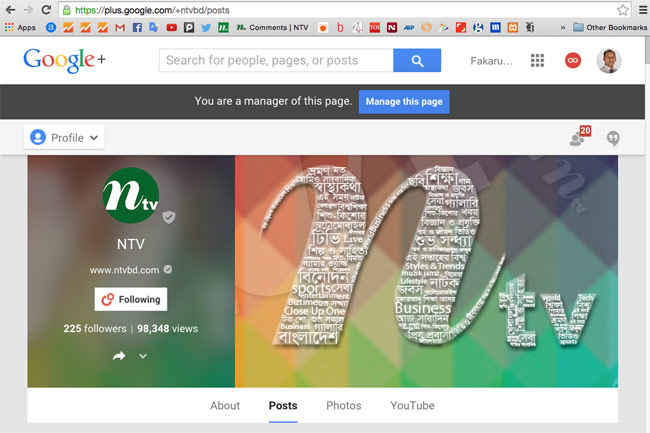Screen dimensions: 650x433
Task: Click the page vertical scrollbar
Action: coord(647,51)
